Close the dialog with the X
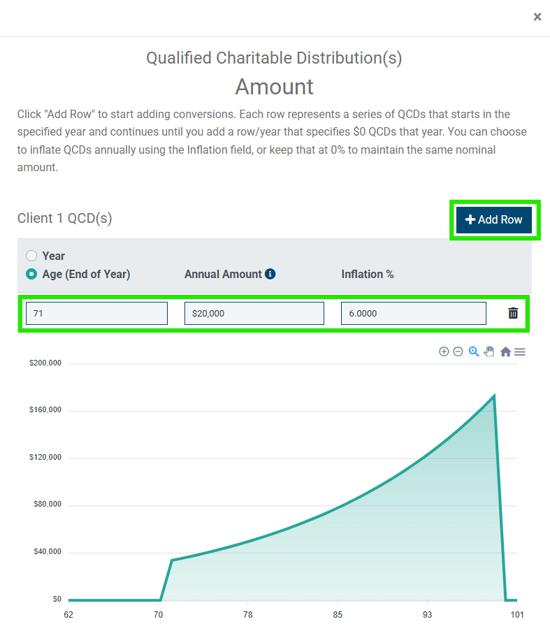550x640 pixels. pyautogui.click(x=537, y=17)
